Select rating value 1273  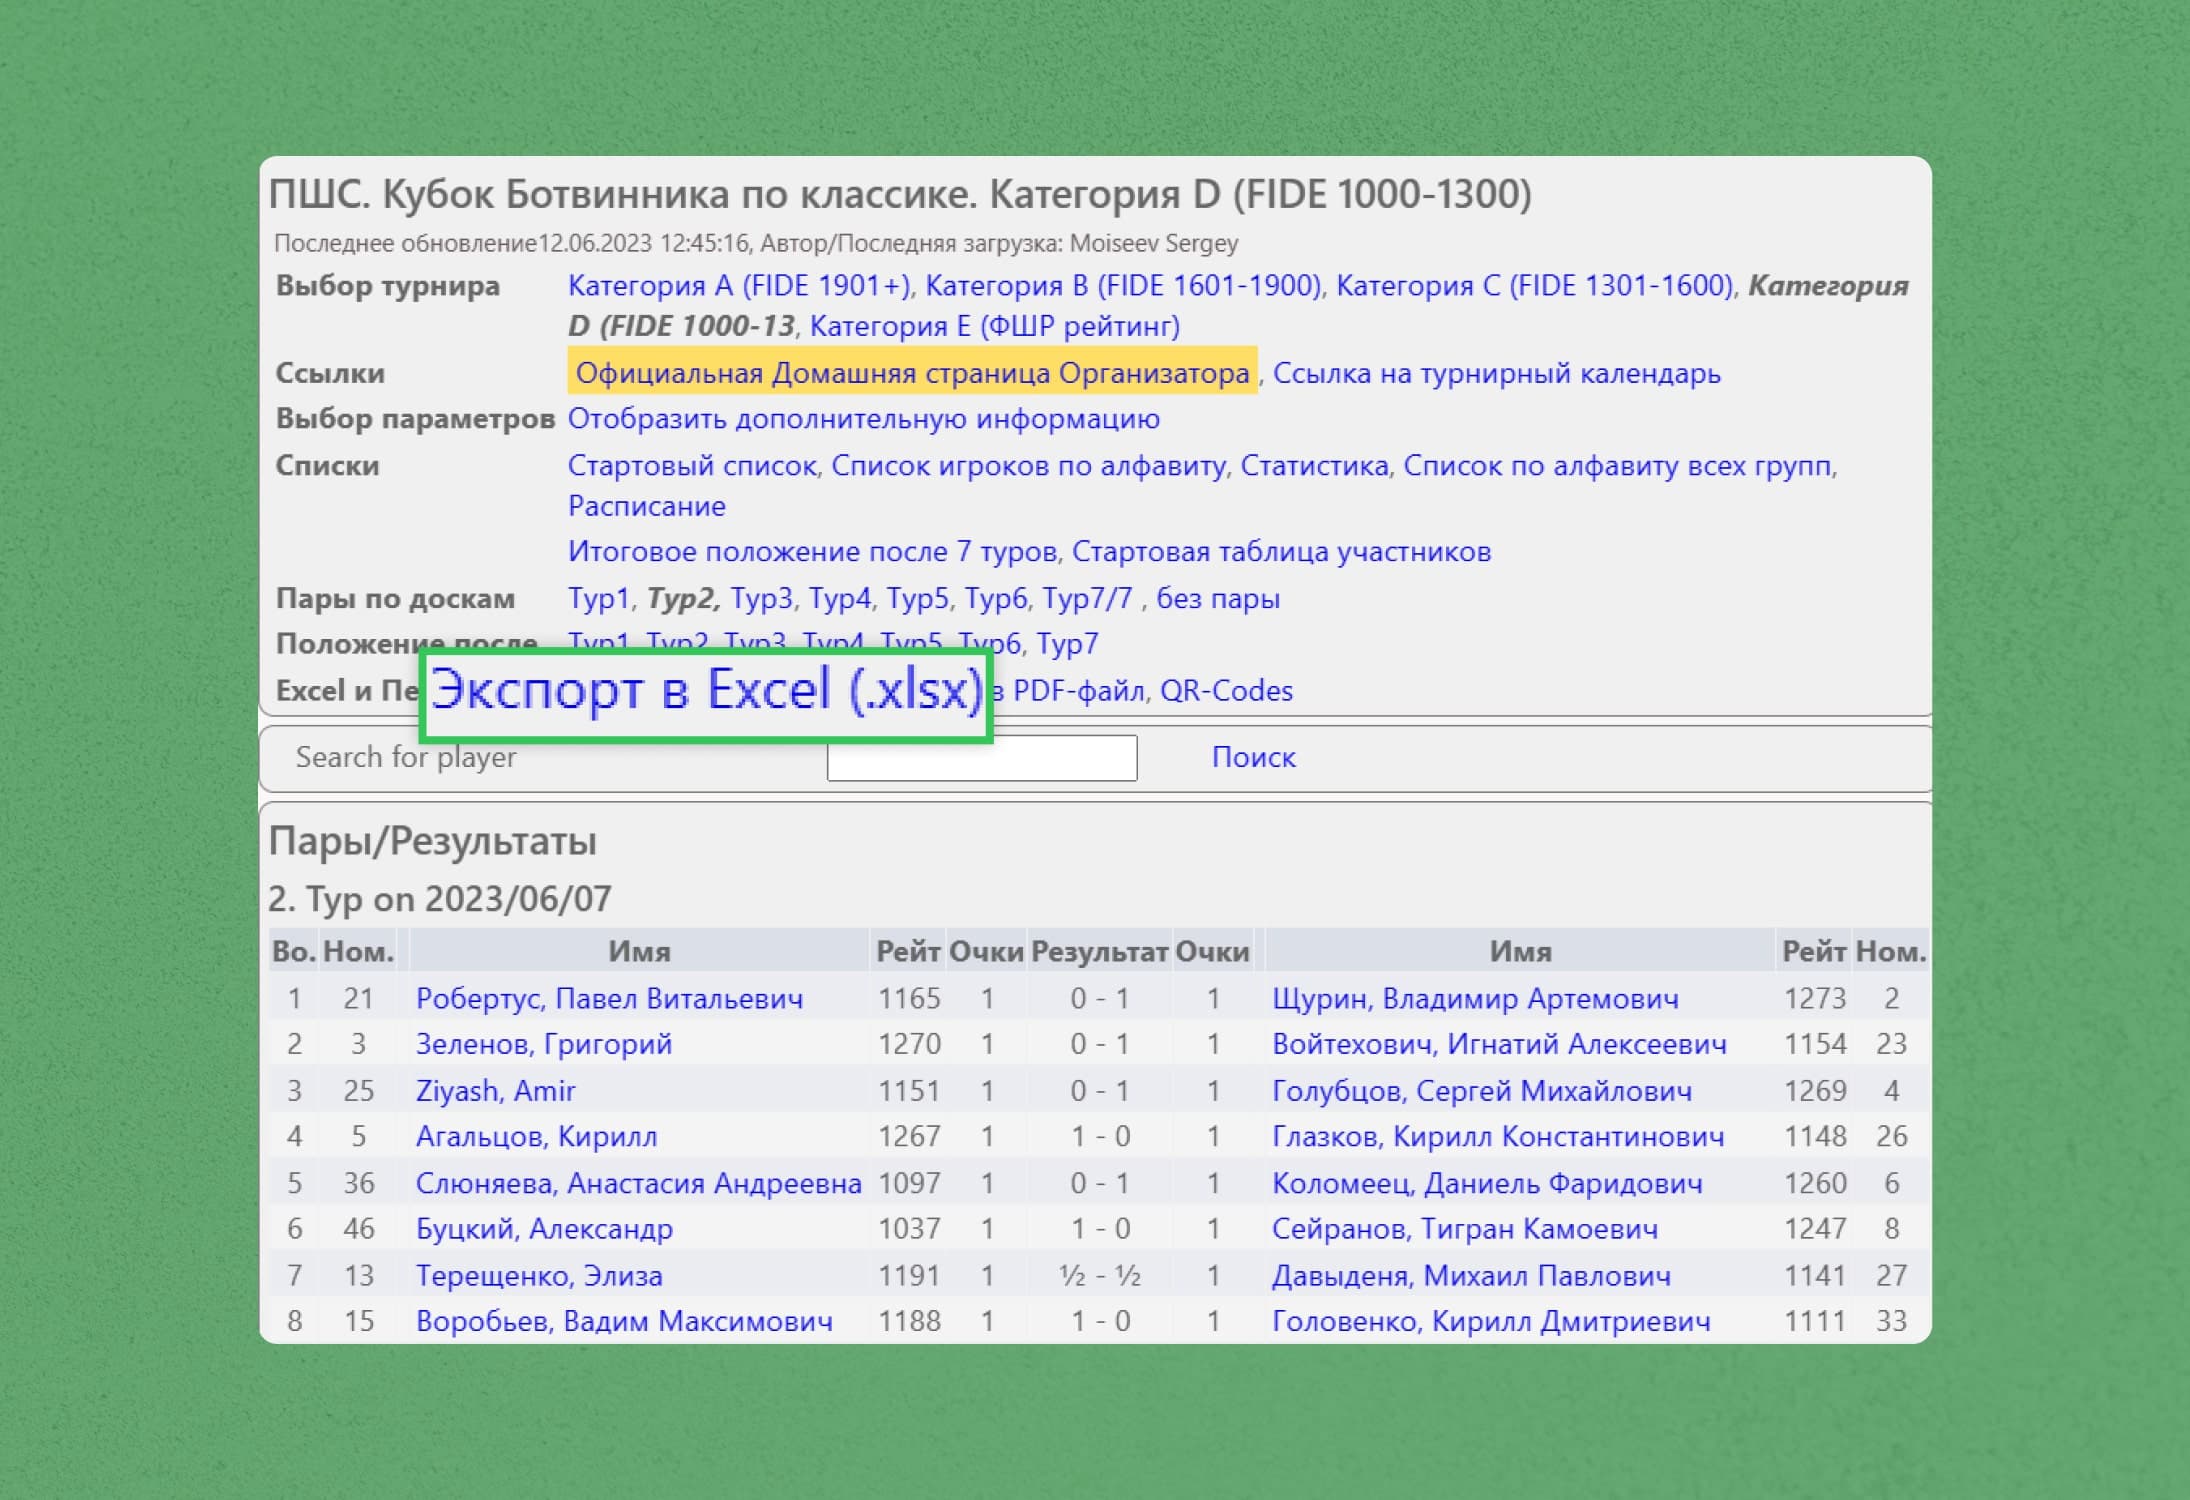click(x=1815, y=999)
